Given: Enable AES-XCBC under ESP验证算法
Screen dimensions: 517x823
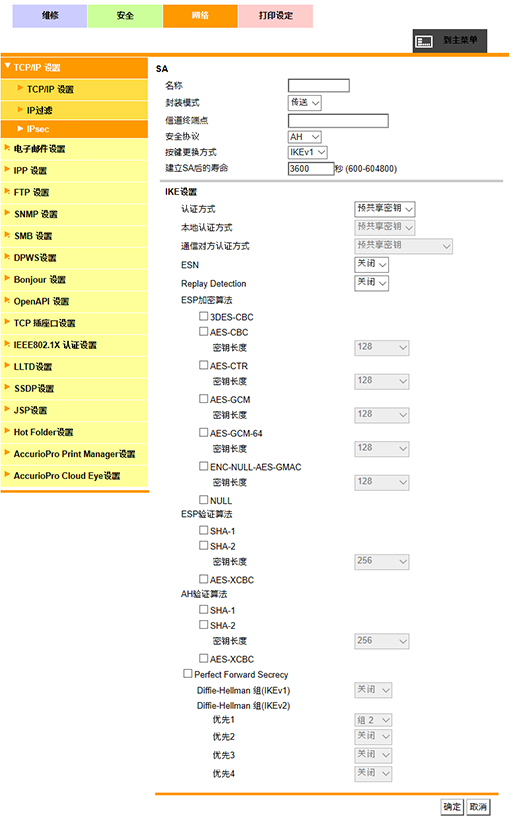Looking at the screenshot, I should [x=204, y=579].
